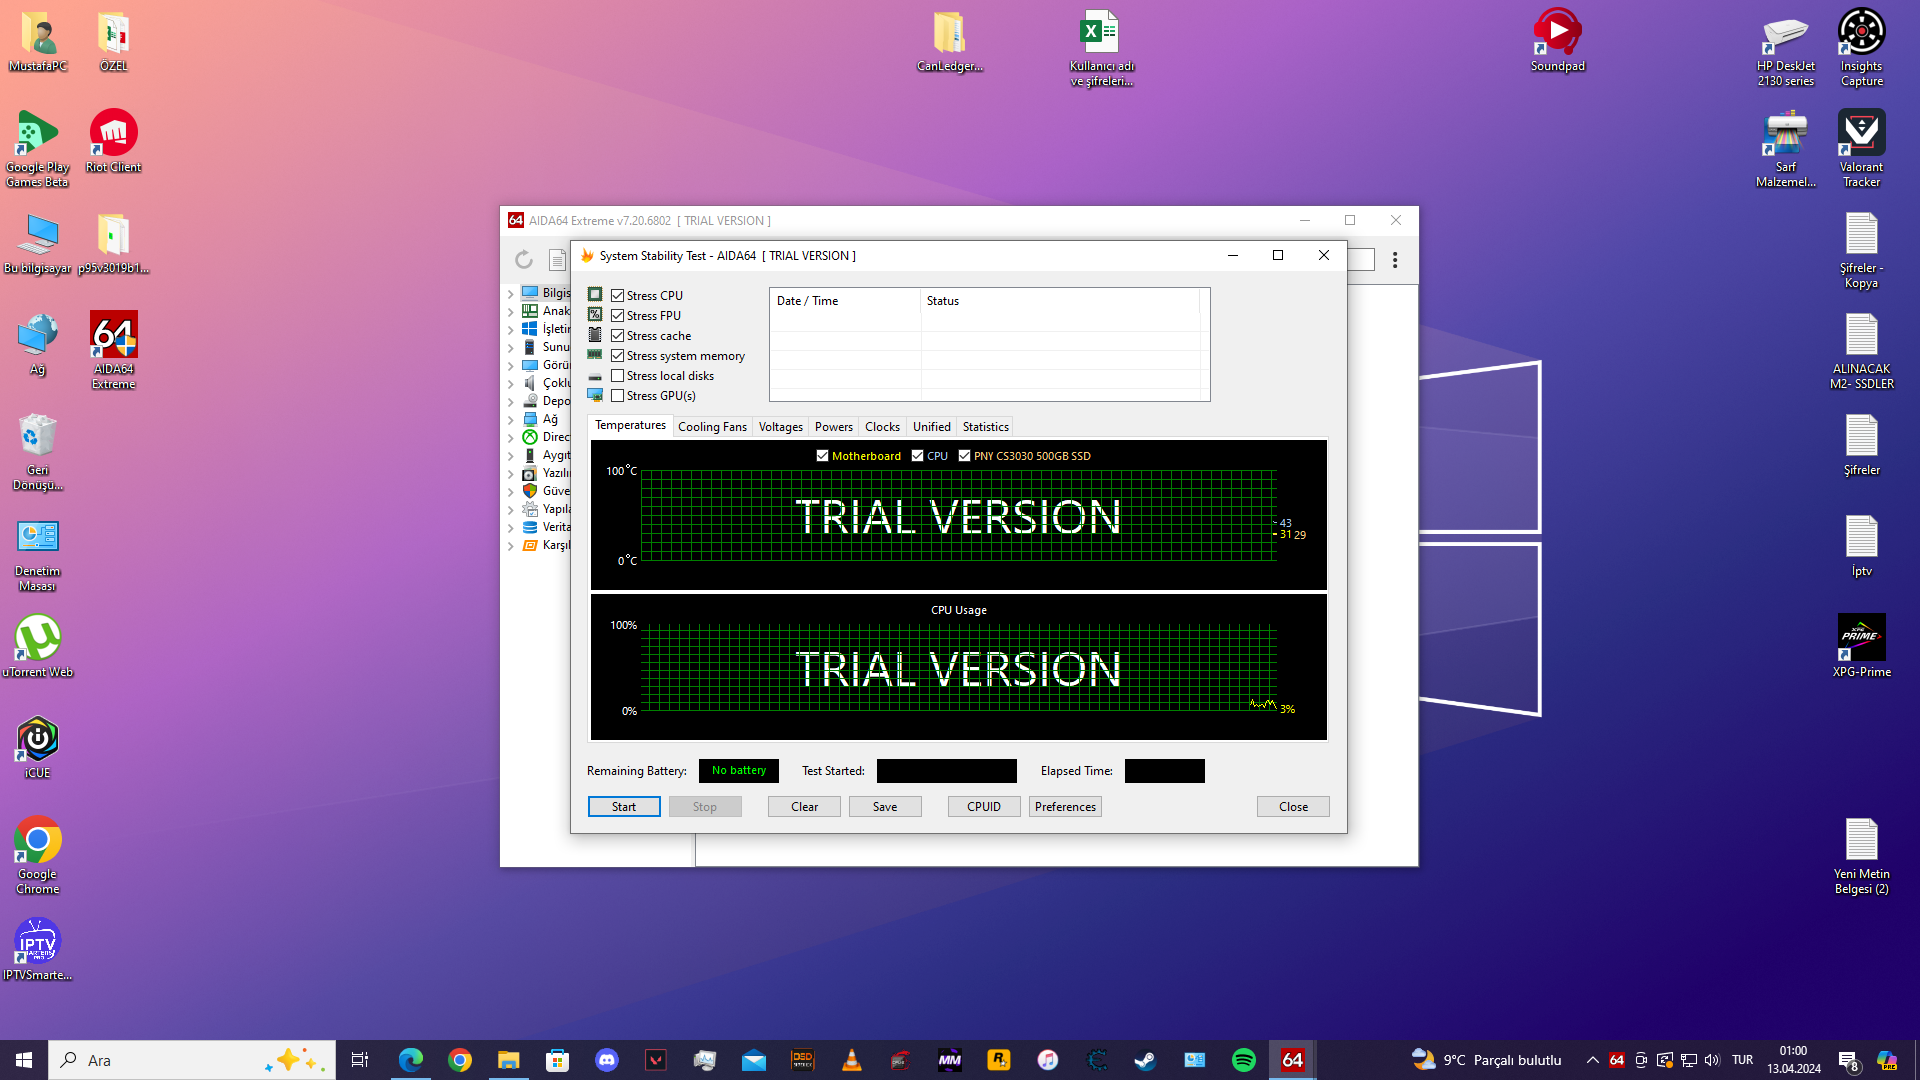The width and height of the screenshot is (1920, 1080).
Task: Expand the DirectX tree node
Action: 511,438
